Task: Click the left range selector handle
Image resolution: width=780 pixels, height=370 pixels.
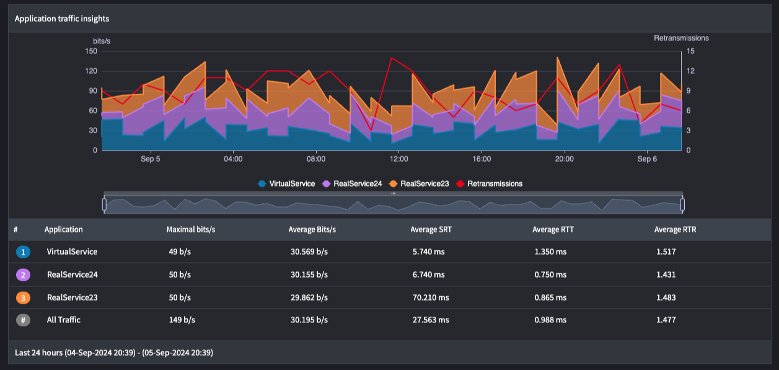Action: [x=104, y=204]
